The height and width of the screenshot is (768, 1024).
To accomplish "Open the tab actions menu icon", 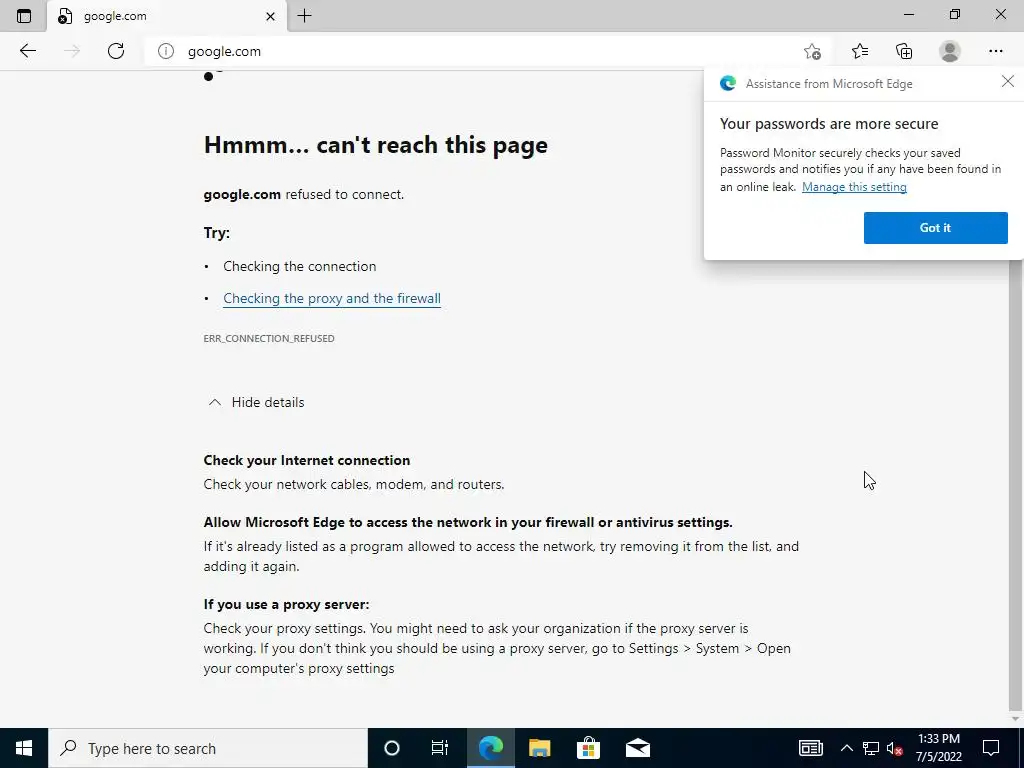I will pos(24,16).
